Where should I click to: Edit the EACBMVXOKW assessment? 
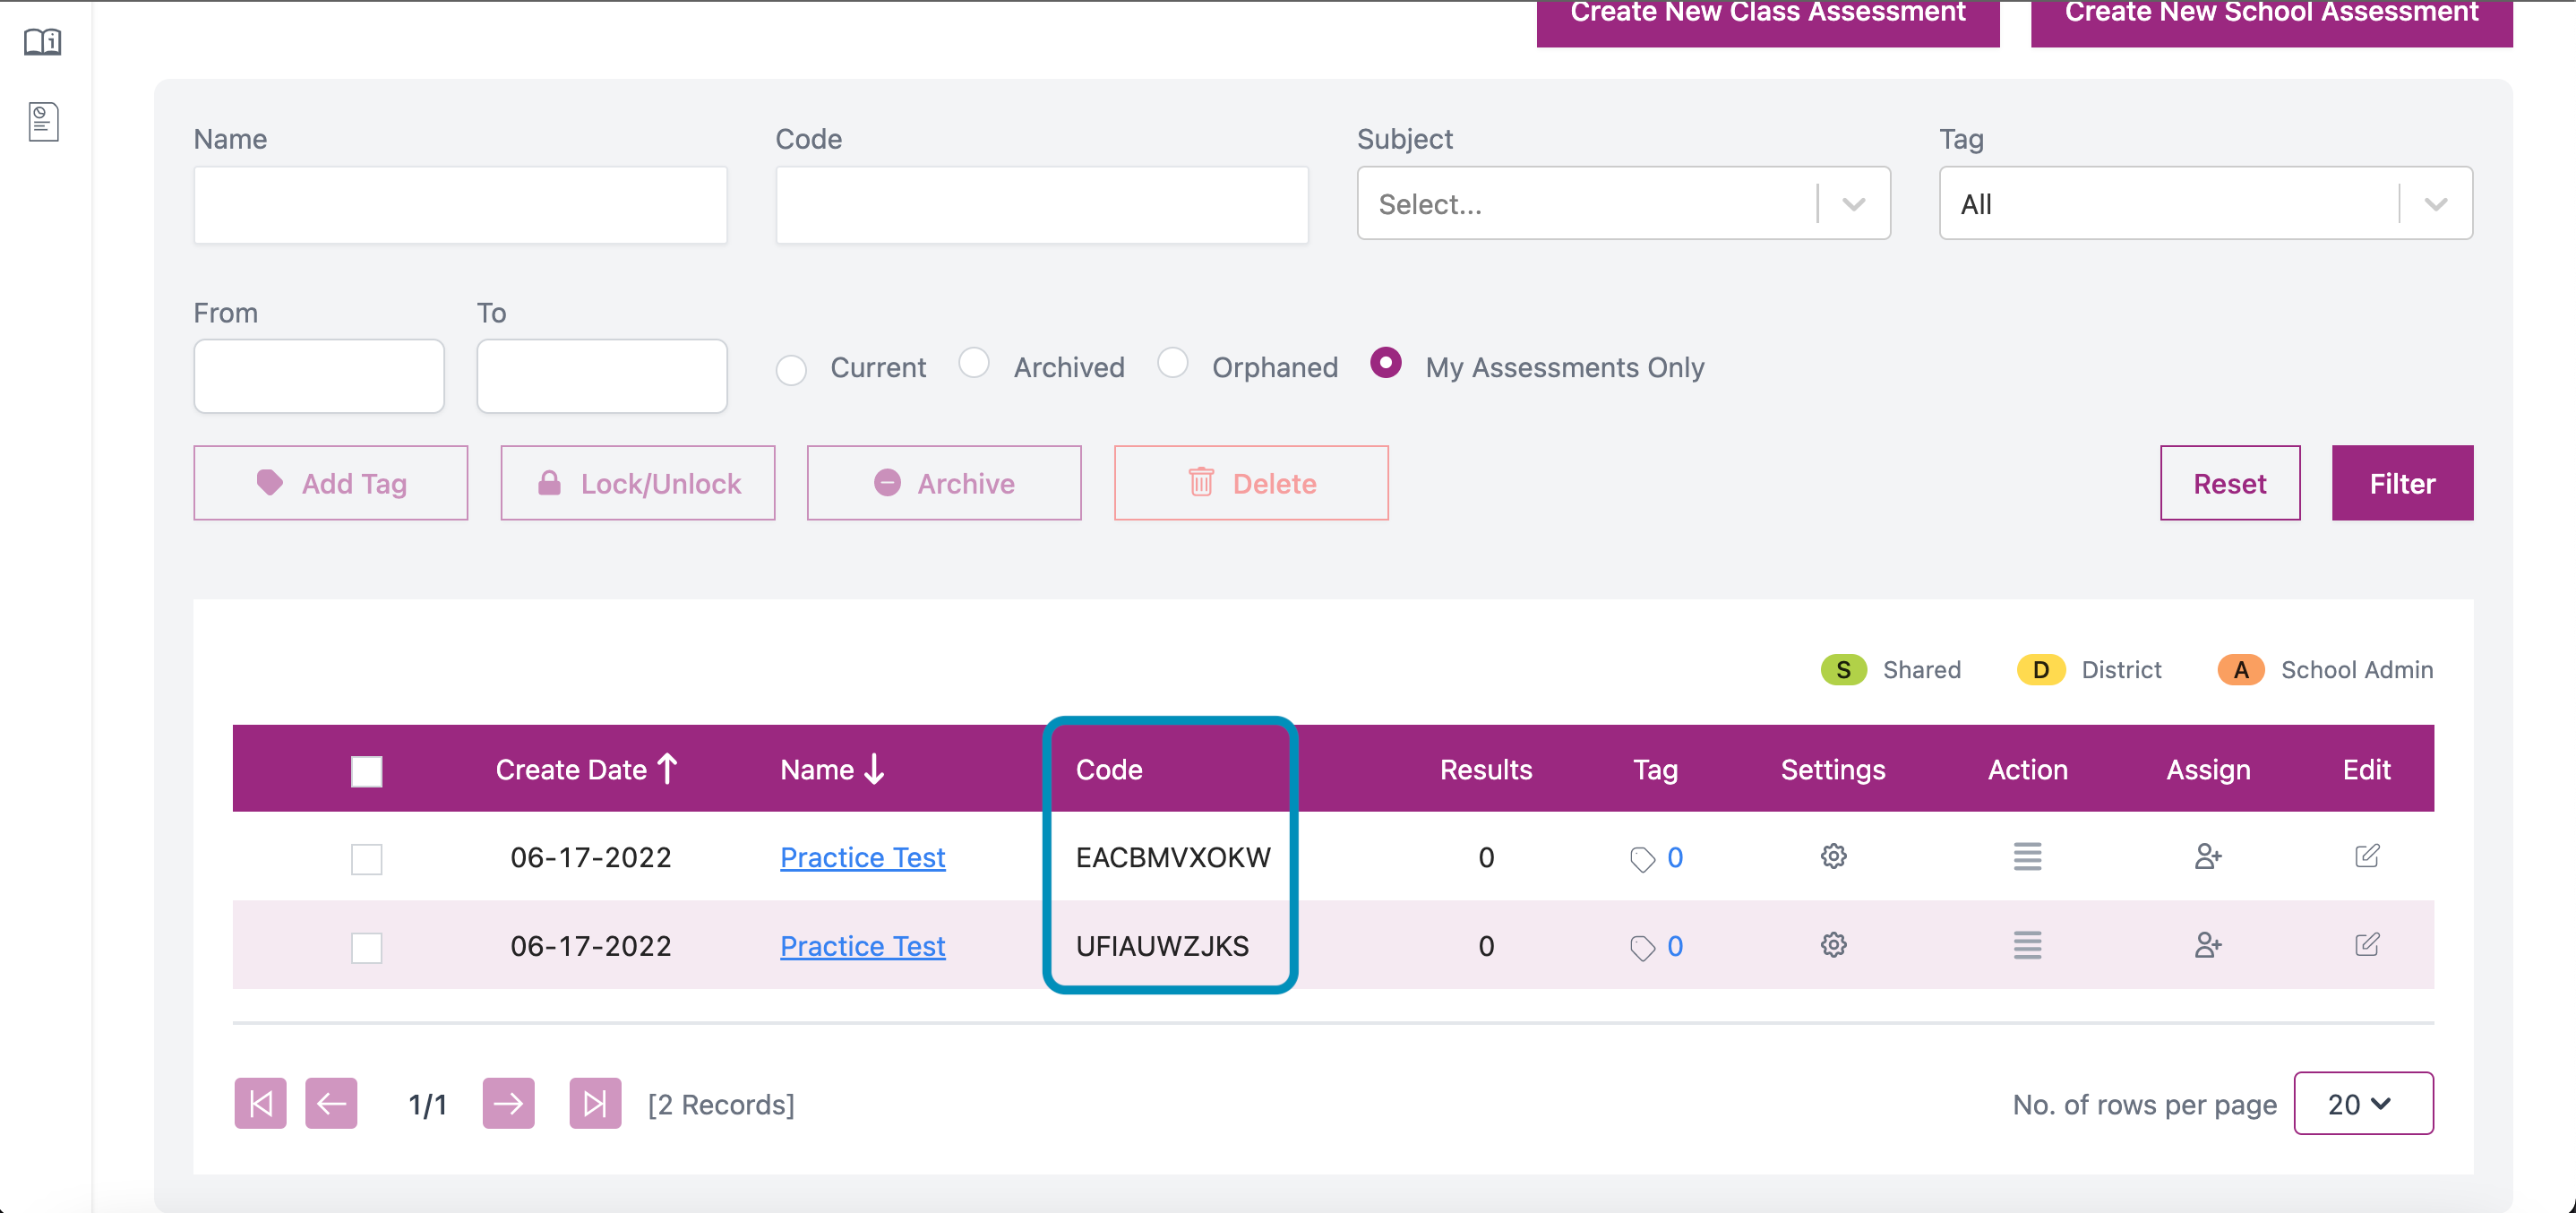(2366, 856)
